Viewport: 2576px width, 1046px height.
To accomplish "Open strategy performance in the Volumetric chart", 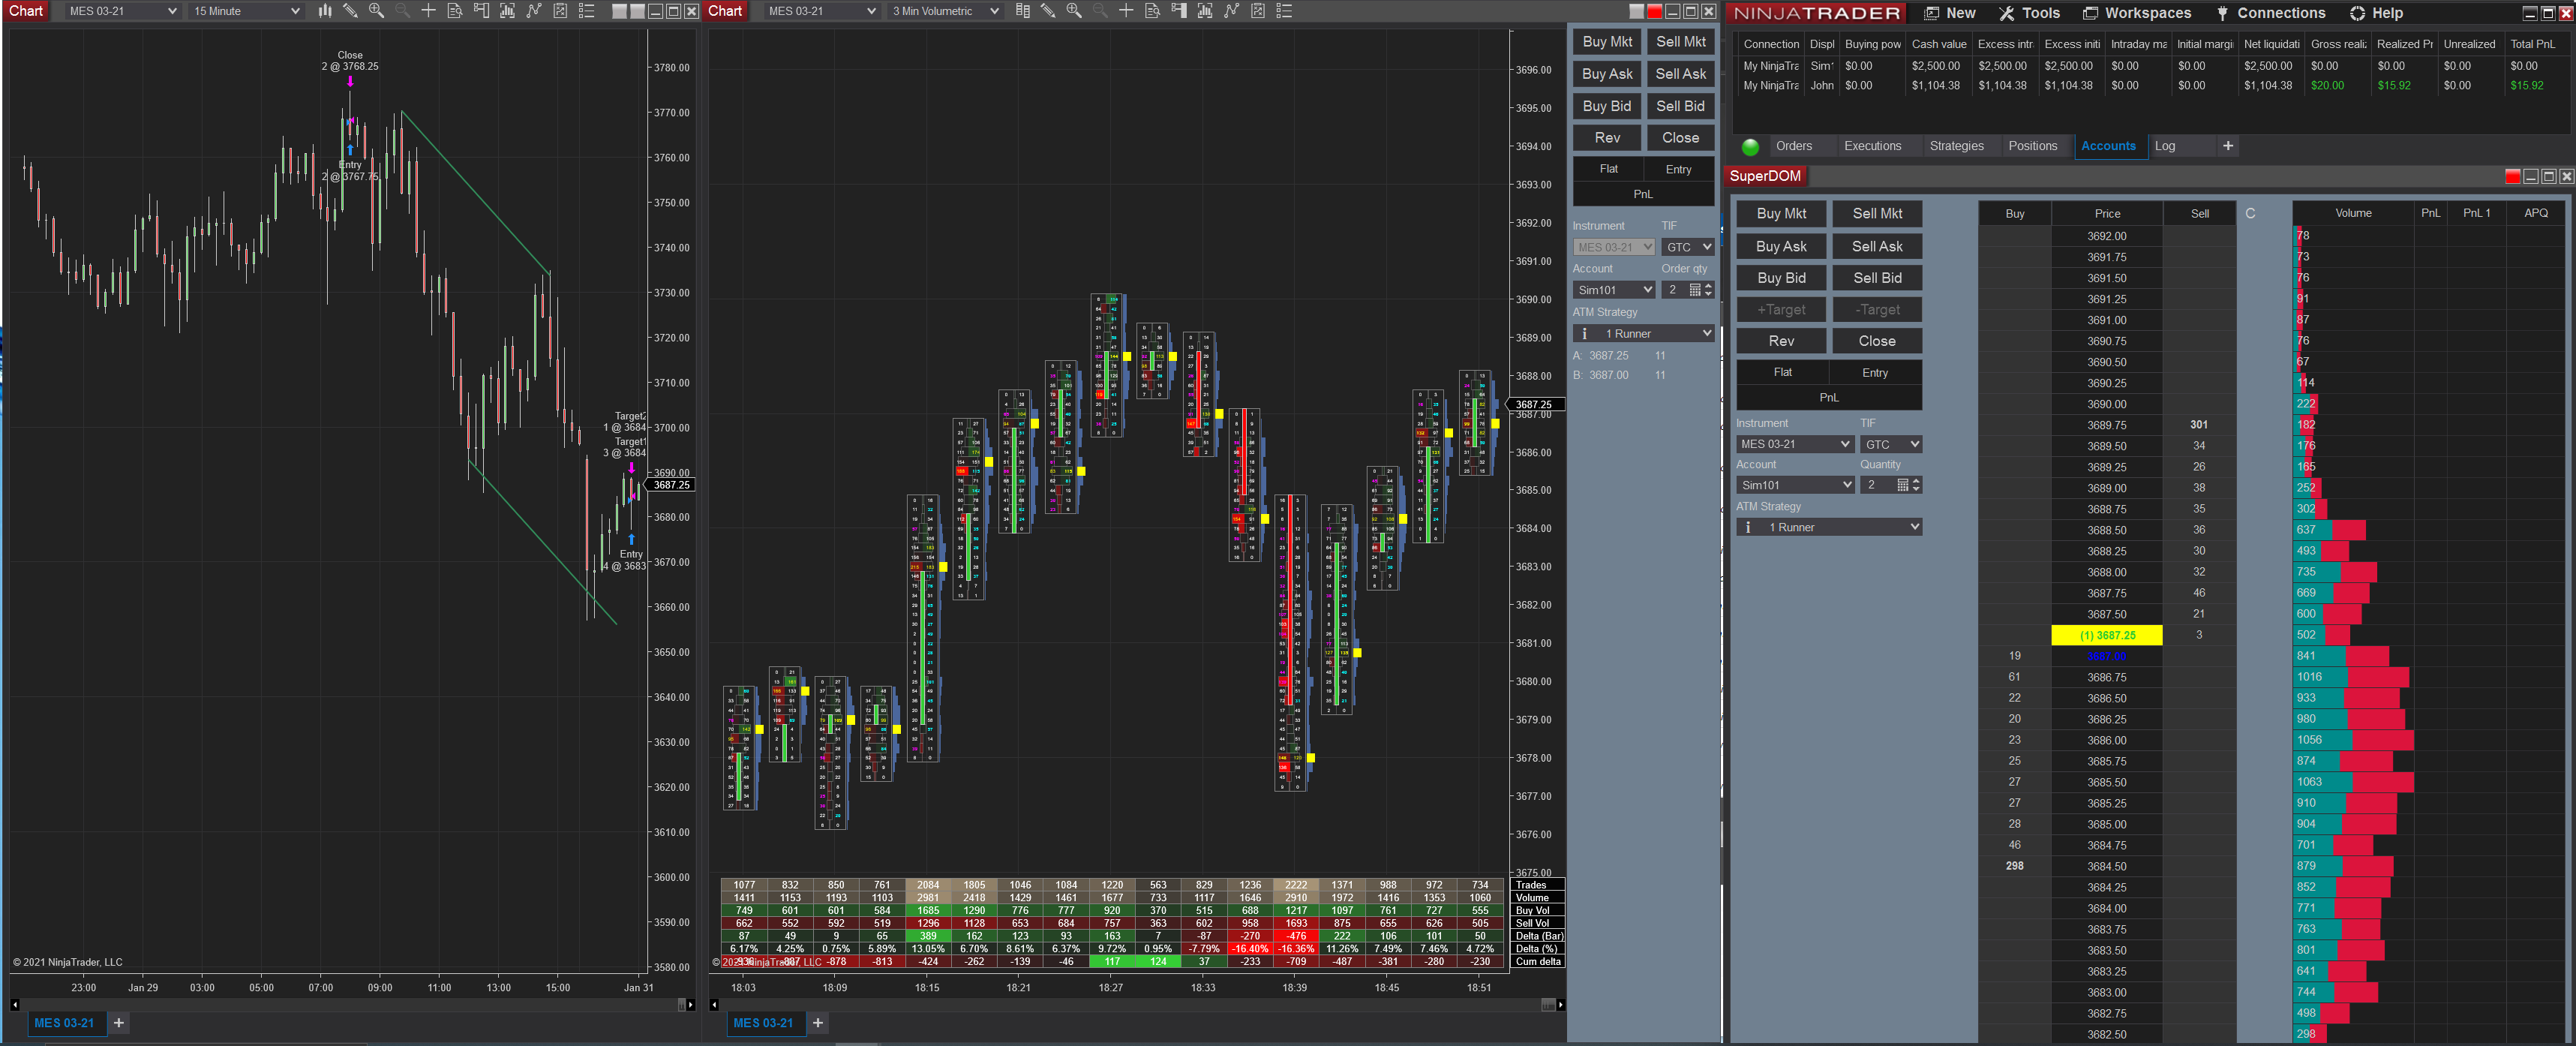I will 1258,11.
